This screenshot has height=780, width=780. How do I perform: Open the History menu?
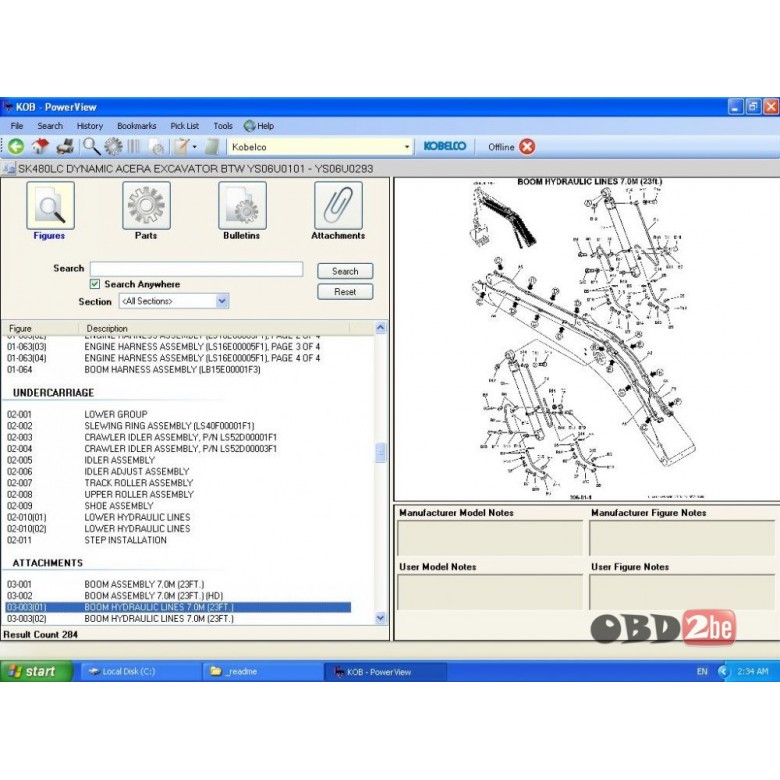[90, 126]
